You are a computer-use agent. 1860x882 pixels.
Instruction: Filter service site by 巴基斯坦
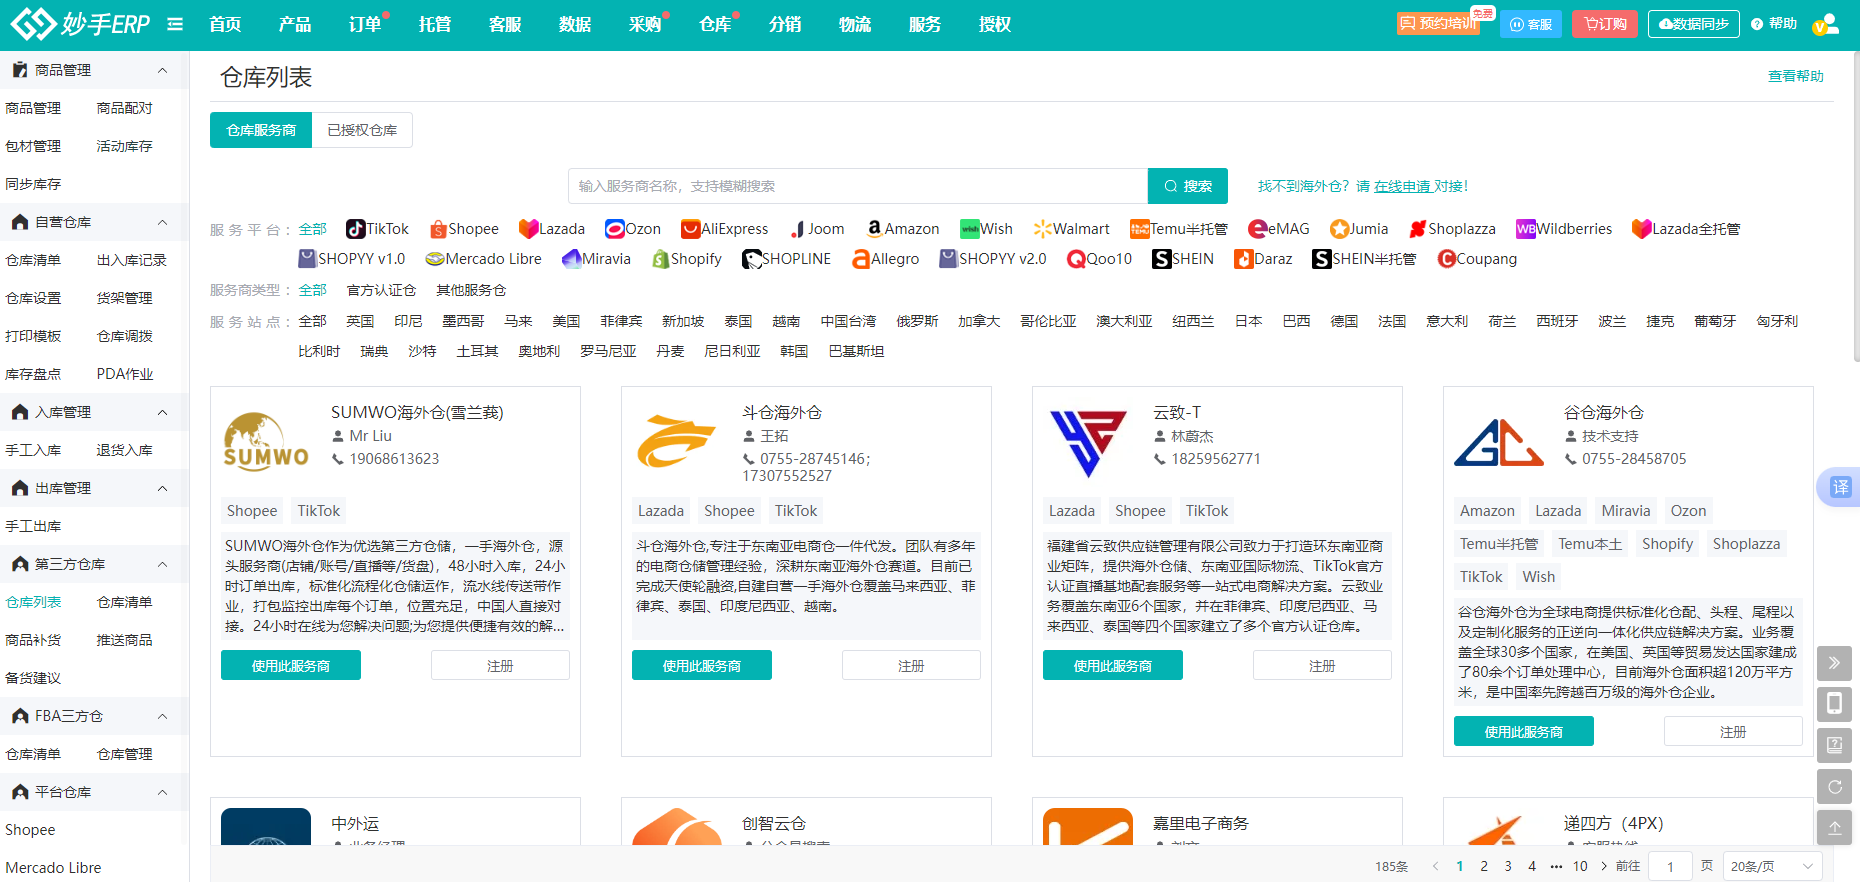(856, 351)
